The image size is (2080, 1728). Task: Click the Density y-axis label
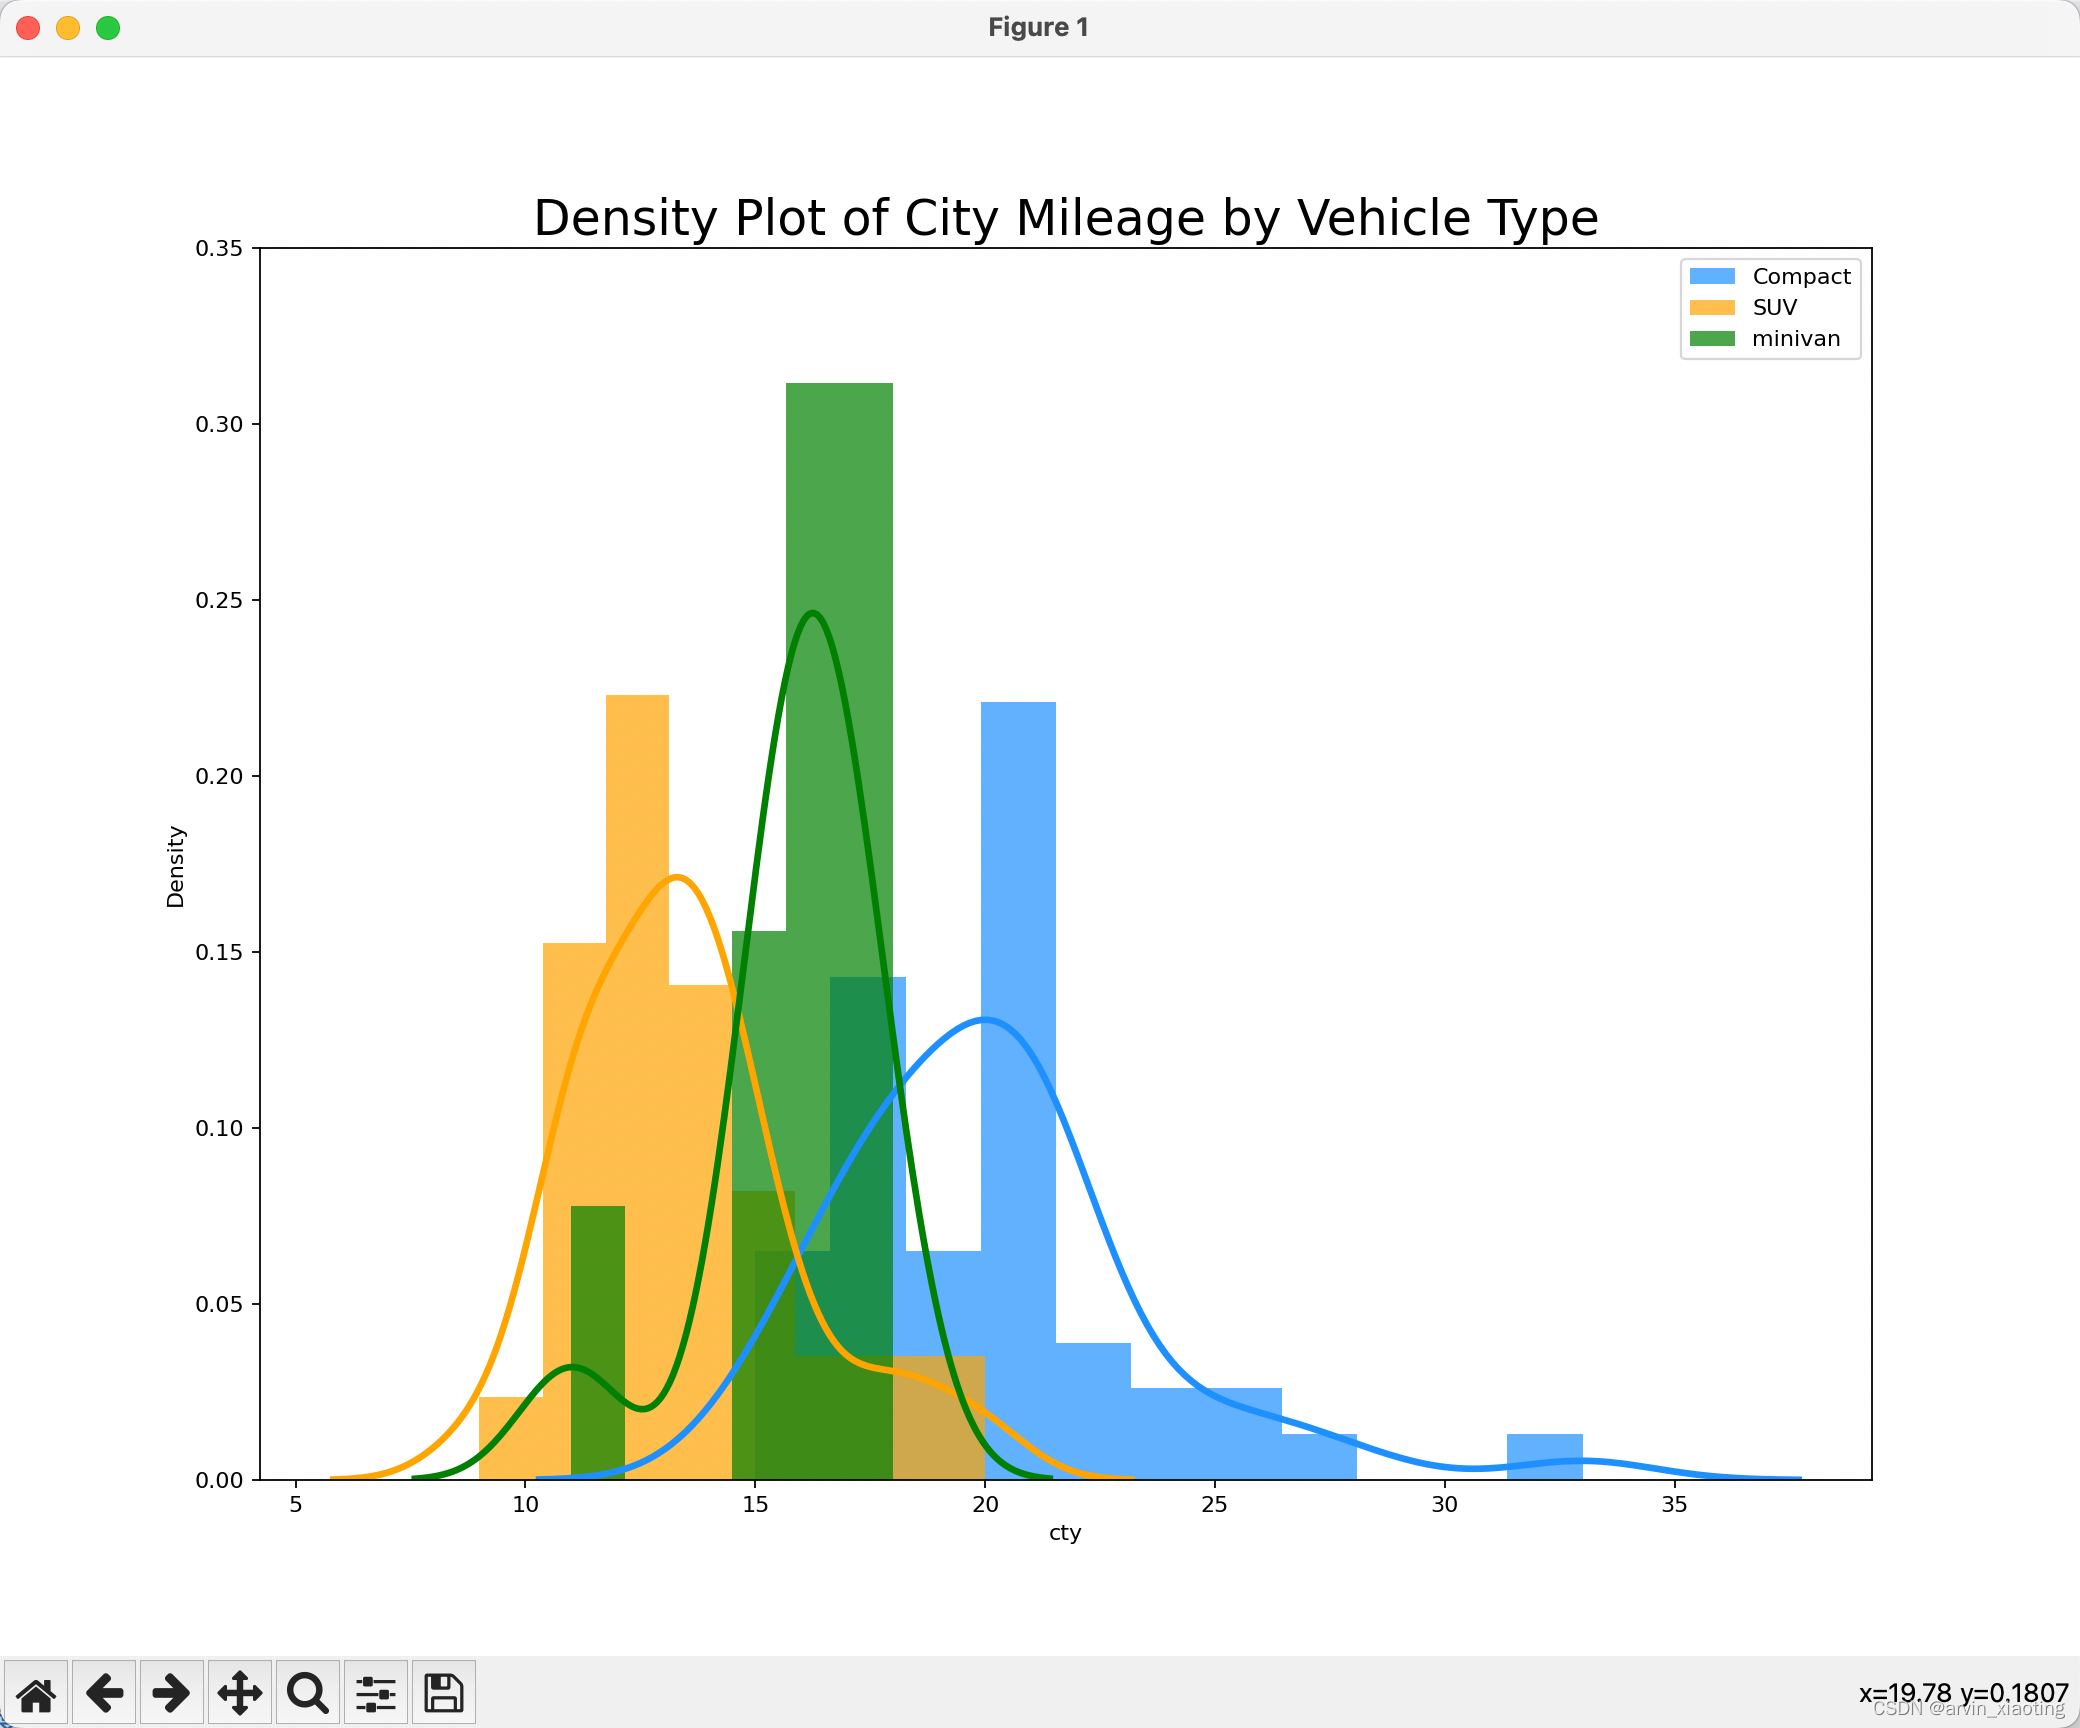coord(176,866)
